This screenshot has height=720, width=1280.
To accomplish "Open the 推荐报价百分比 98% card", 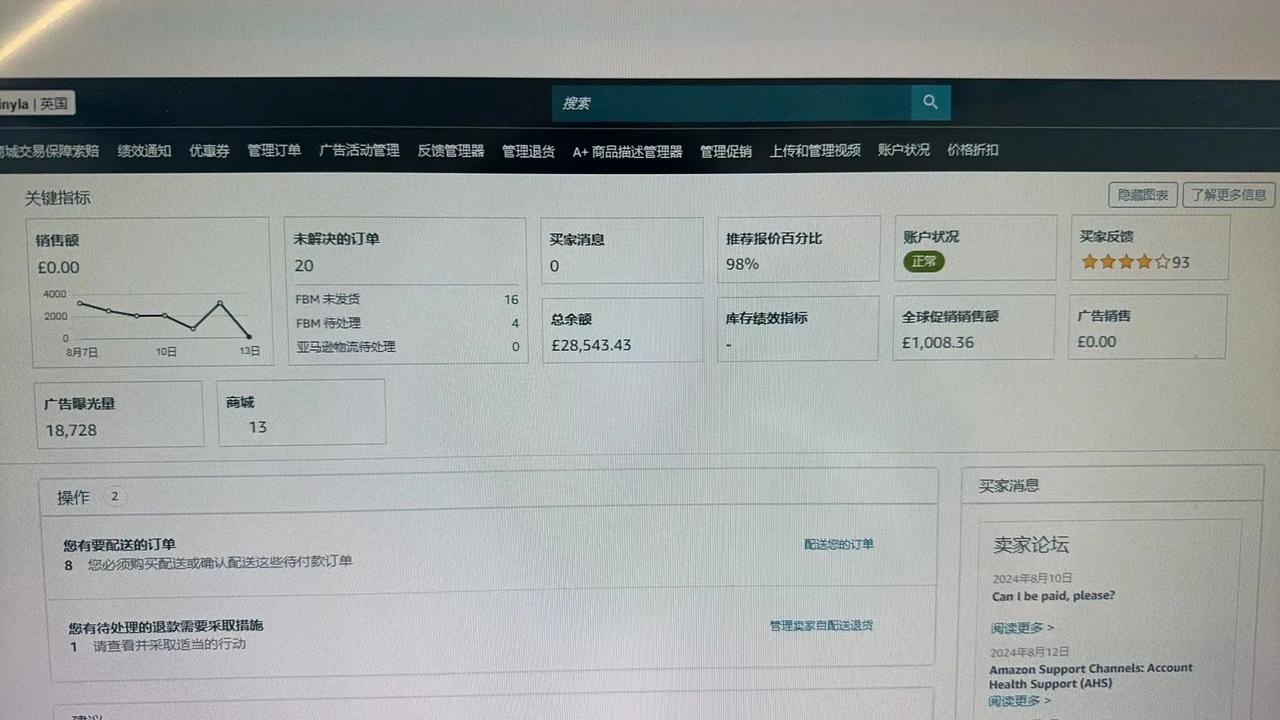I will (x=799, y=249).
